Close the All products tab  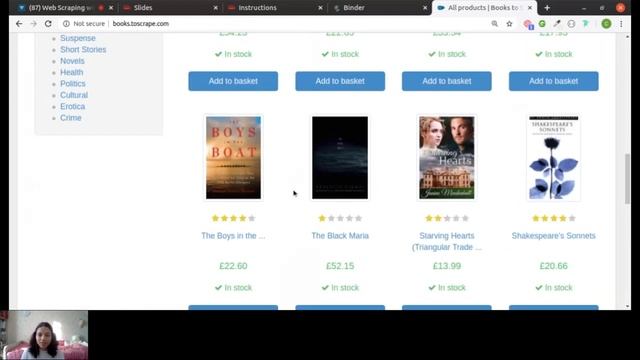[530, 8]
